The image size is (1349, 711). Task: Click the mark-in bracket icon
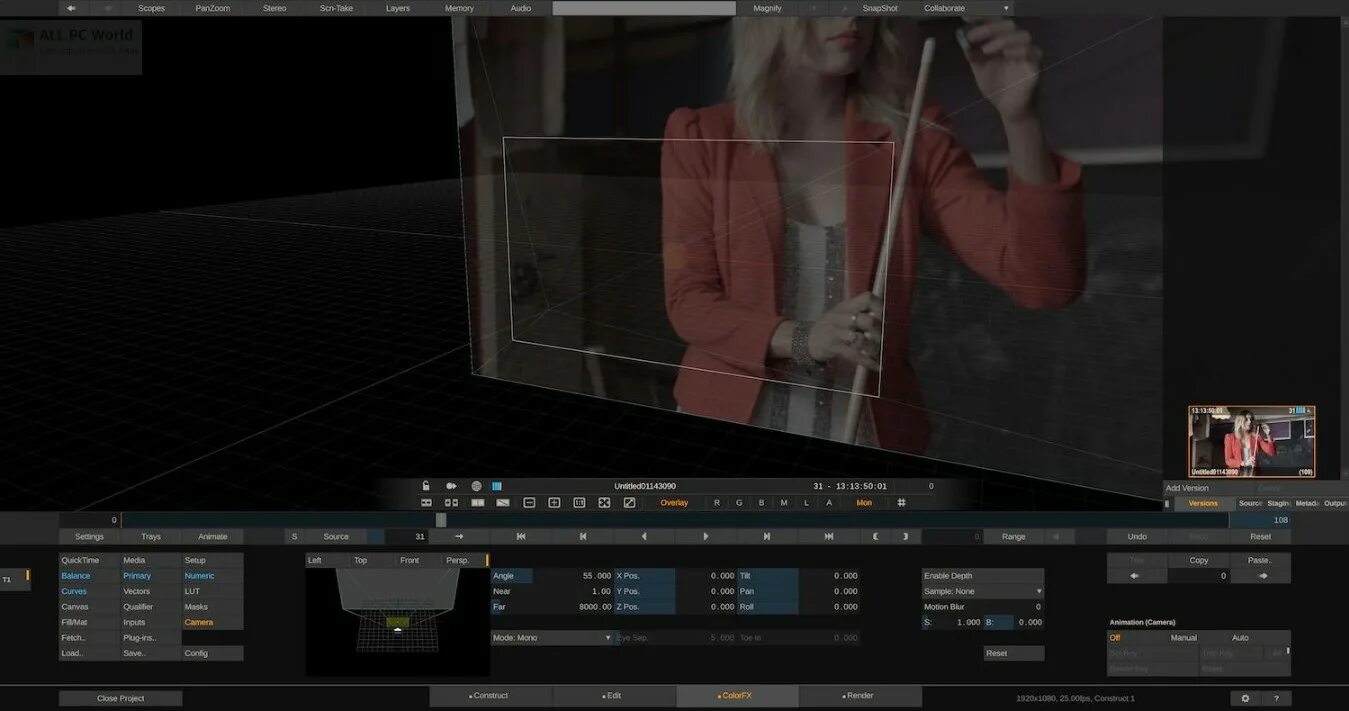point(876,537)
